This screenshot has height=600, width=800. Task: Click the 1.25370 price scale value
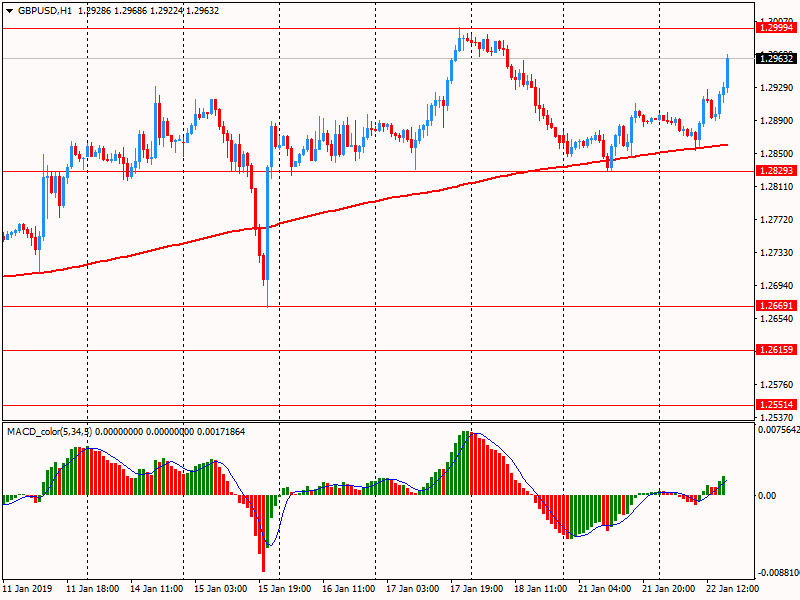coord(777,417)
